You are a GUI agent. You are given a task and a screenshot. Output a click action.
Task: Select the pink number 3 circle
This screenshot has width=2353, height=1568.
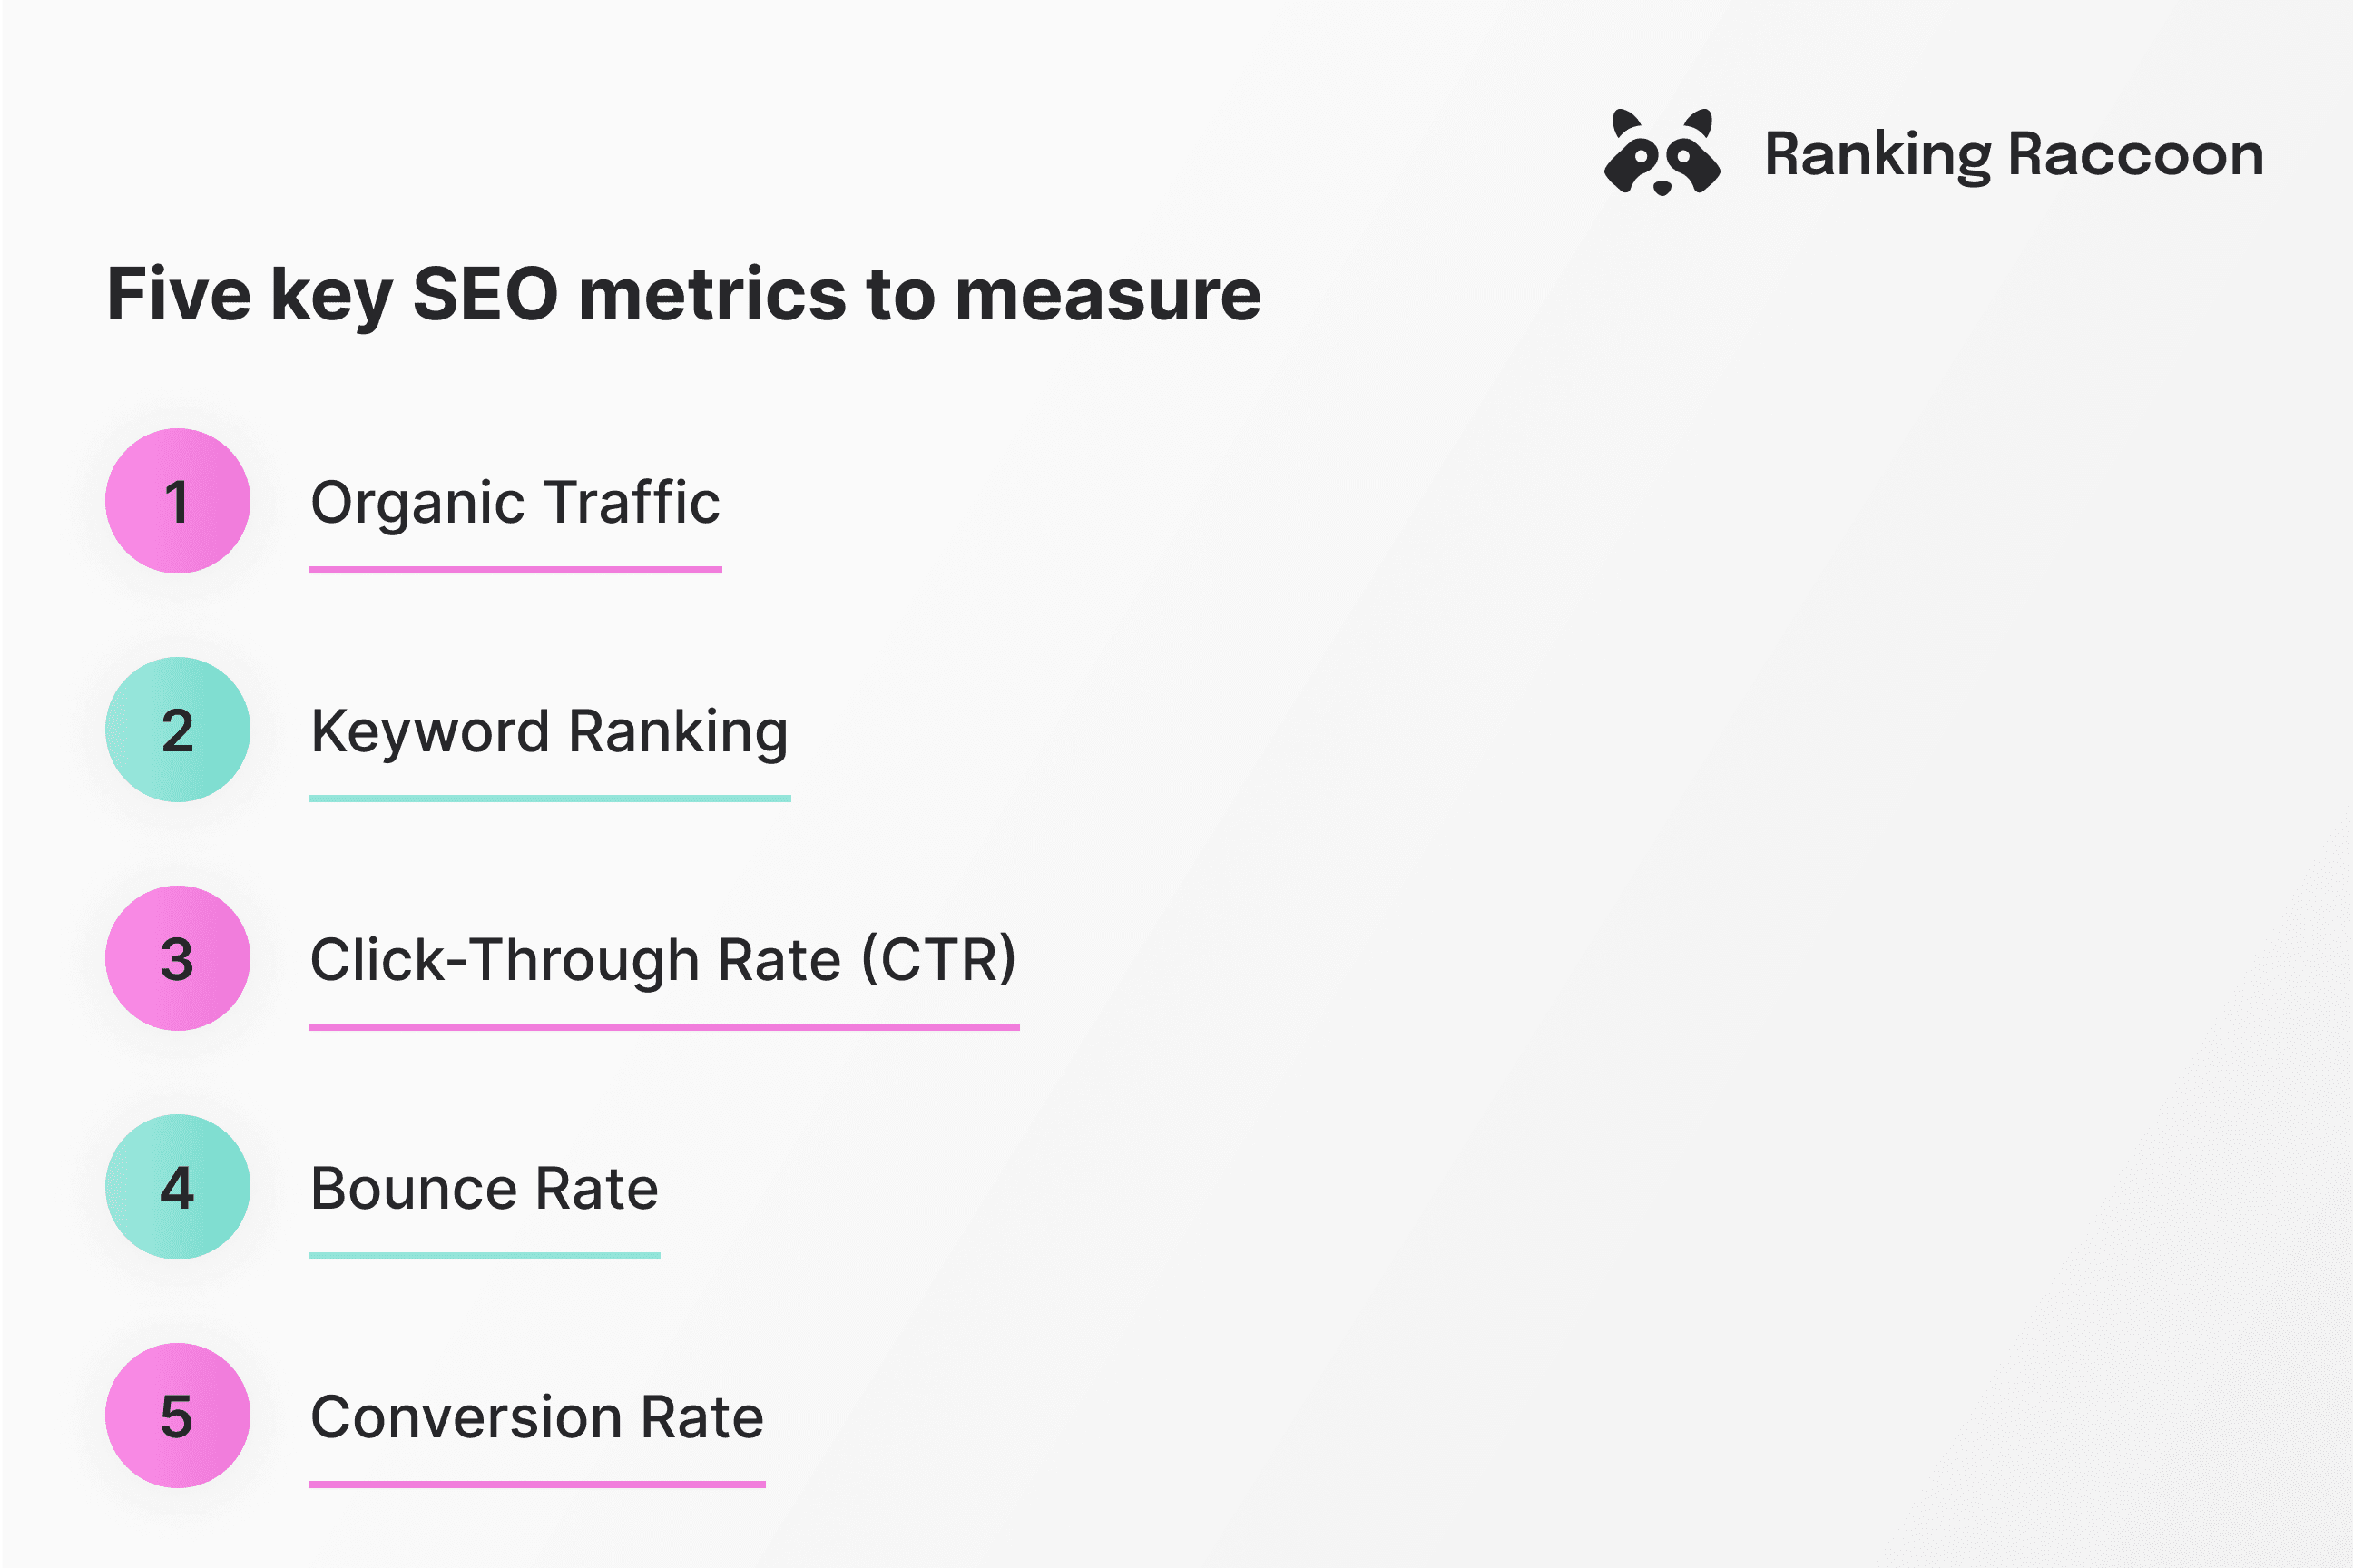(x=178, y=958)
